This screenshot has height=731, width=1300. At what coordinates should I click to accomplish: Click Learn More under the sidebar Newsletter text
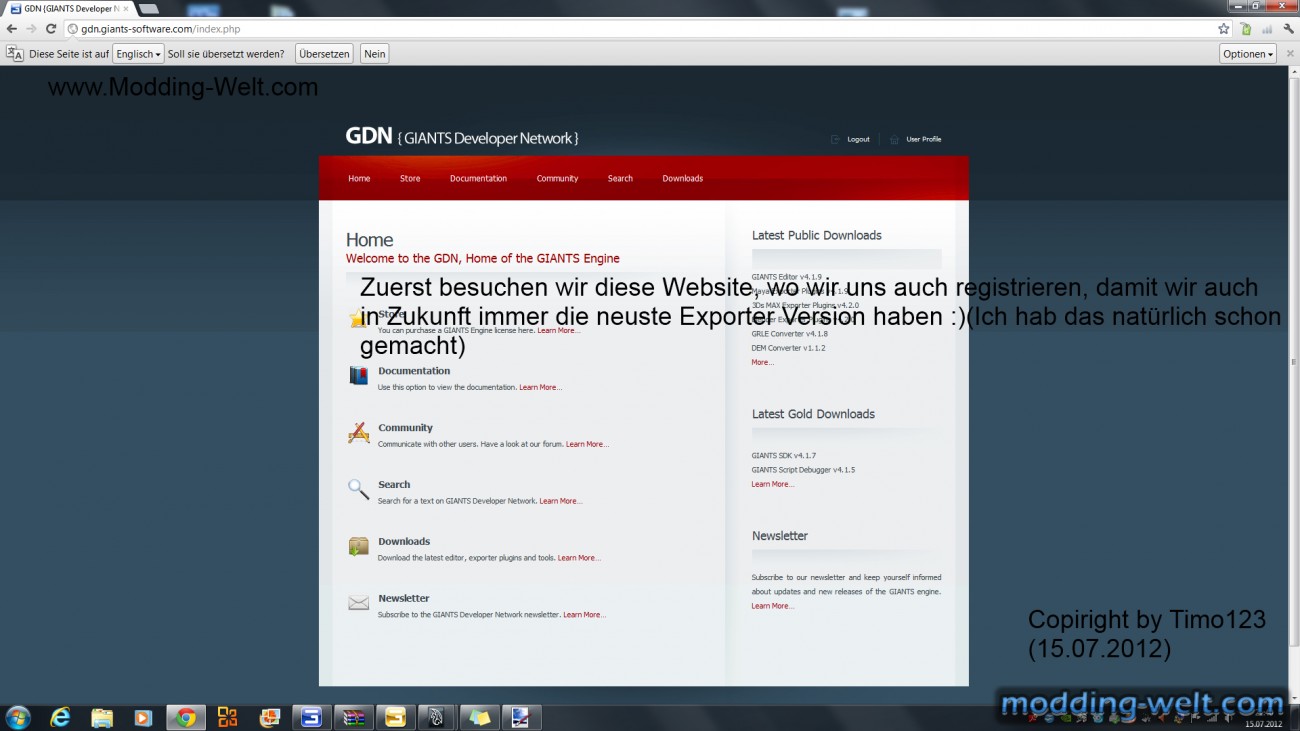click(x=772, y=606)
